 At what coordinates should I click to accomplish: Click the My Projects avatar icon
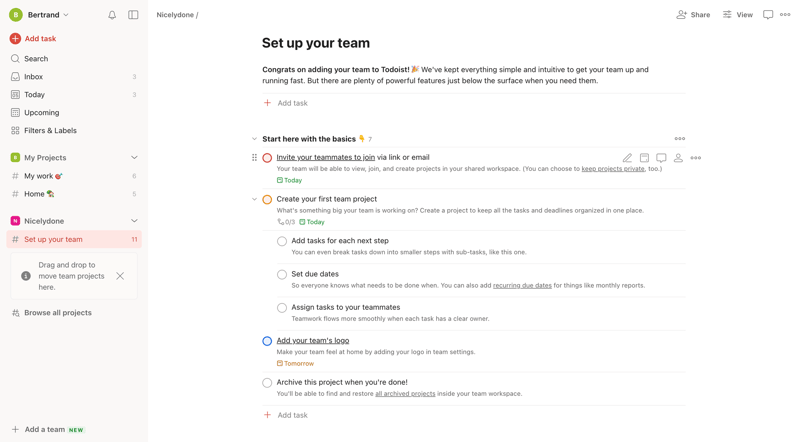click(15, 158)
